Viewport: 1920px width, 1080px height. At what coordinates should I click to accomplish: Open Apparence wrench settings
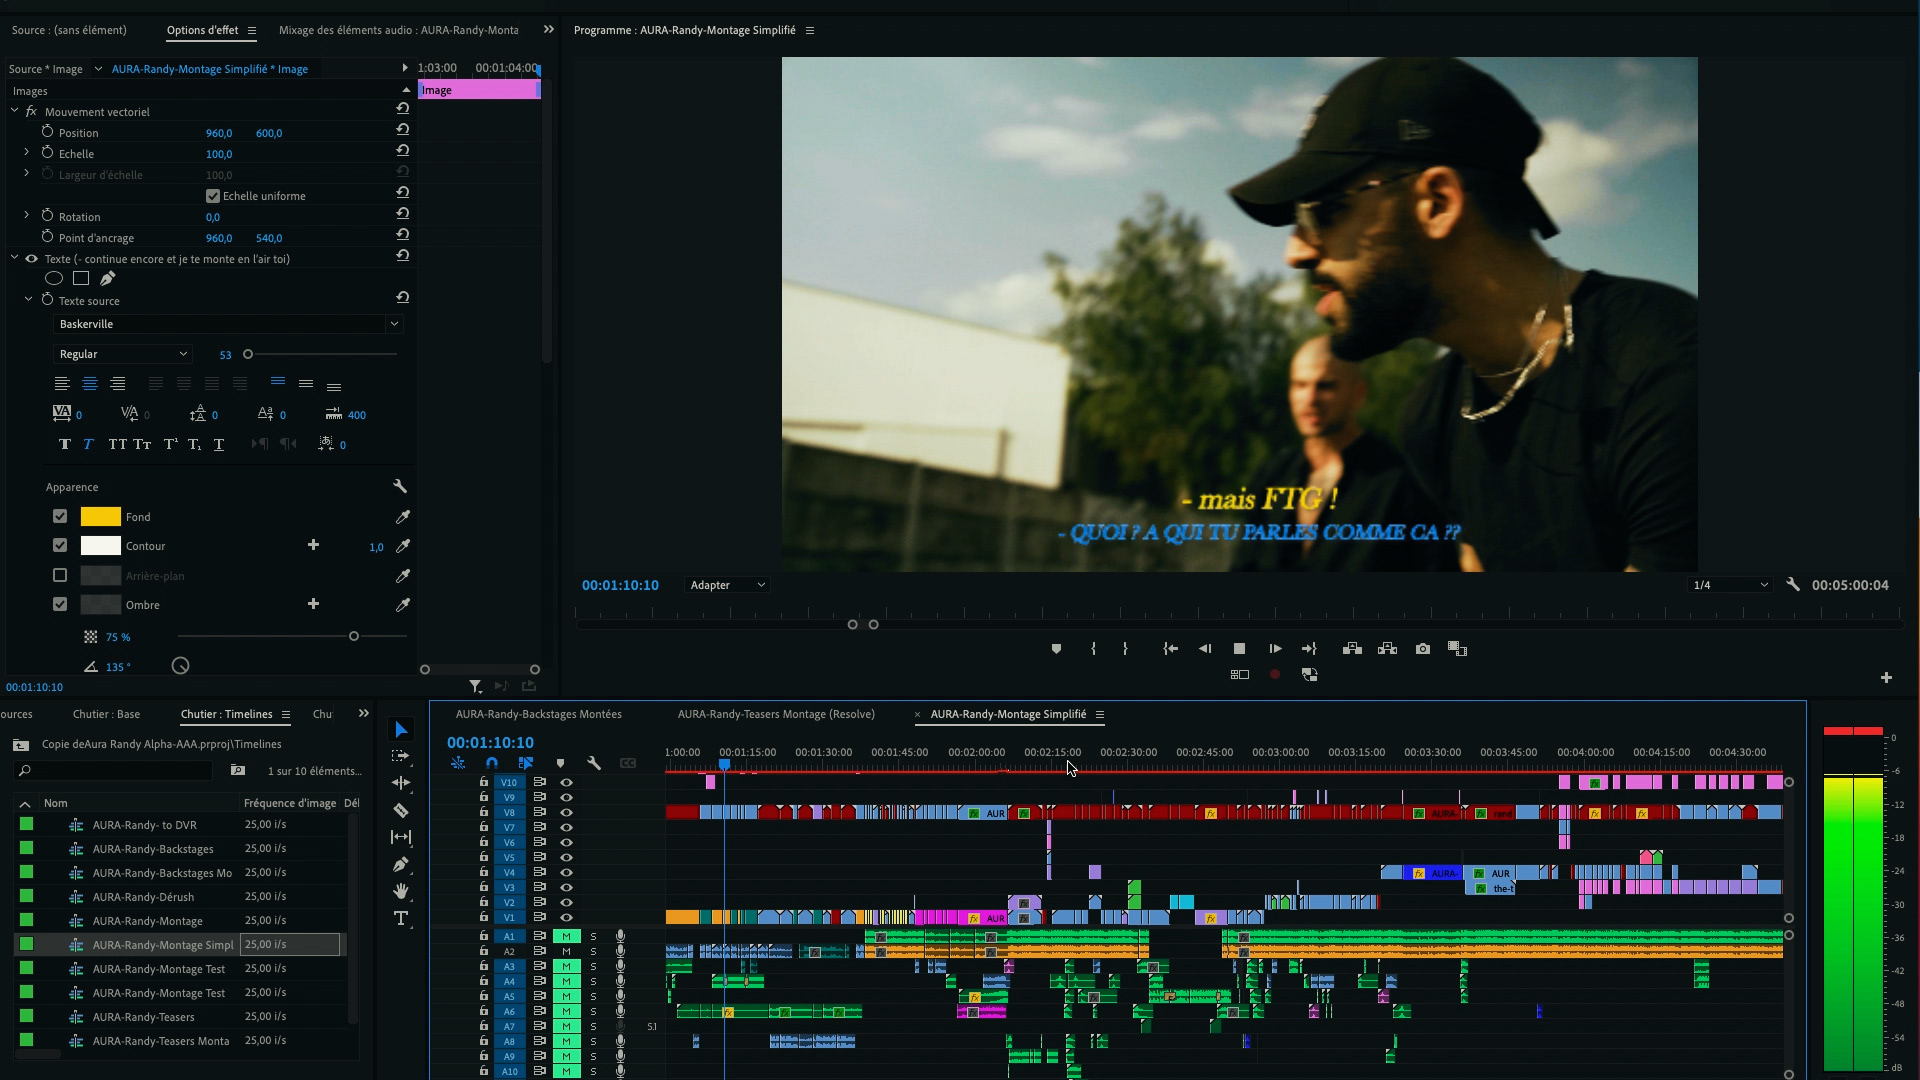(x=400, y=486)
